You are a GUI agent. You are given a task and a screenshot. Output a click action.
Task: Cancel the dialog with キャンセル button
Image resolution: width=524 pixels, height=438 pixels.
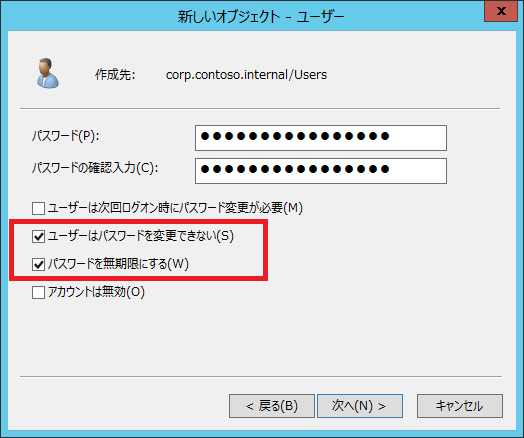[x=460, y=406]
